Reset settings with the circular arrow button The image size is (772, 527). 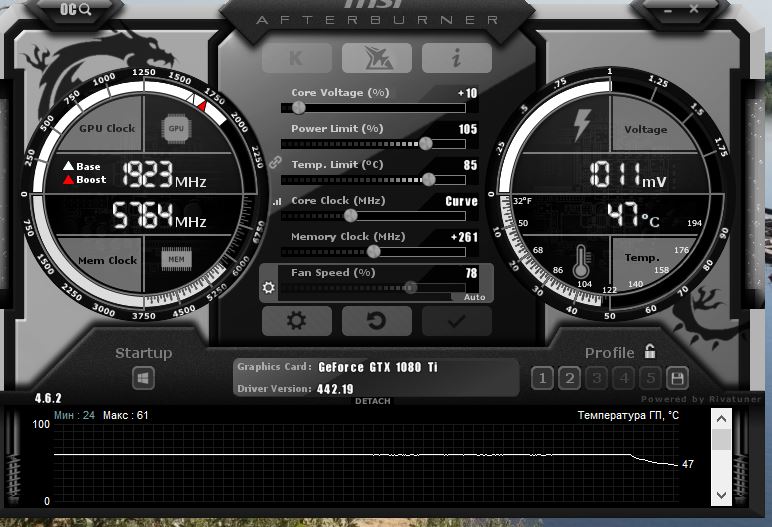pos(377,321)
